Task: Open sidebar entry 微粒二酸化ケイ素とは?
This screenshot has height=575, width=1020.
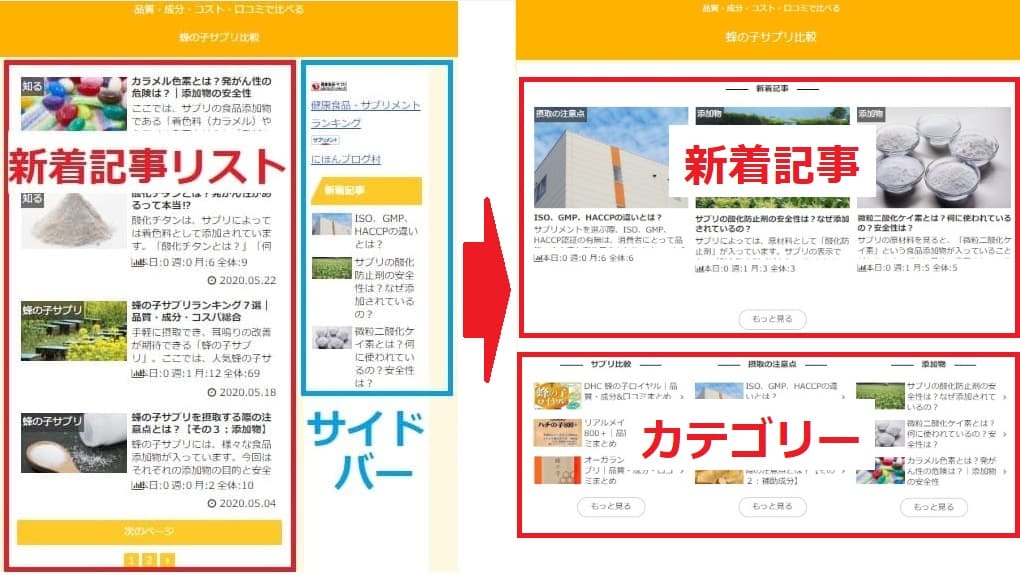Action: click(384, 357)
